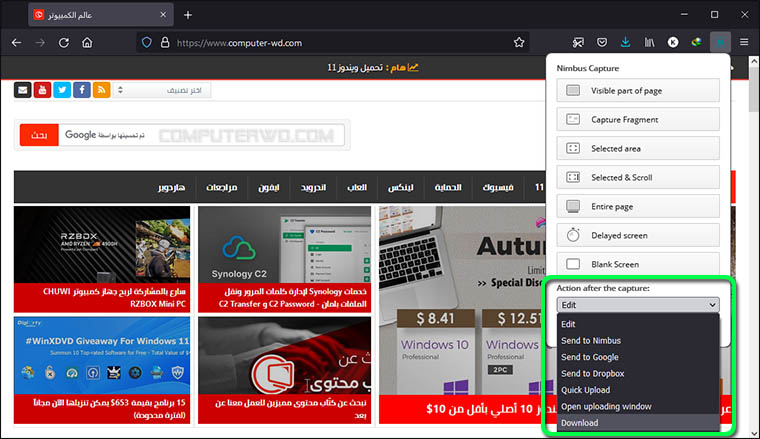Open the Synology C2 article thumbnail
This screenshot has height=439, width=760.
(285, 244)
